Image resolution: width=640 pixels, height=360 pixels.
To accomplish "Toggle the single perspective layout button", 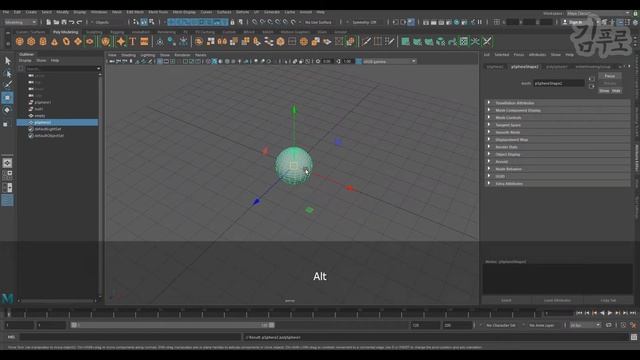I will pyautogui.click(x=7, y=163).
